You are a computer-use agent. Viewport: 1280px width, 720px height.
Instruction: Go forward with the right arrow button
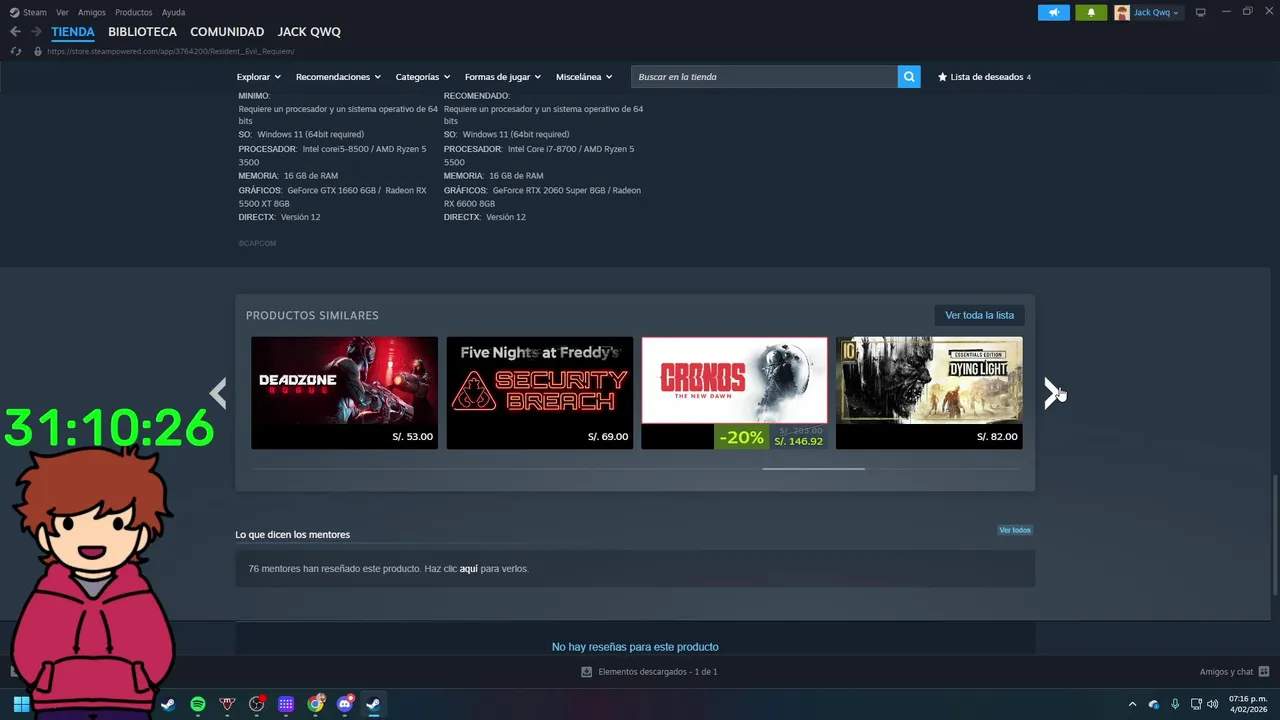coord(36,32)
